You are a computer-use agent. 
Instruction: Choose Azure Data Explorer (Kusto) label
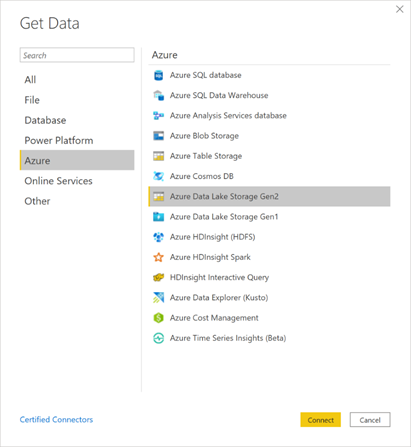click(219, 298)
